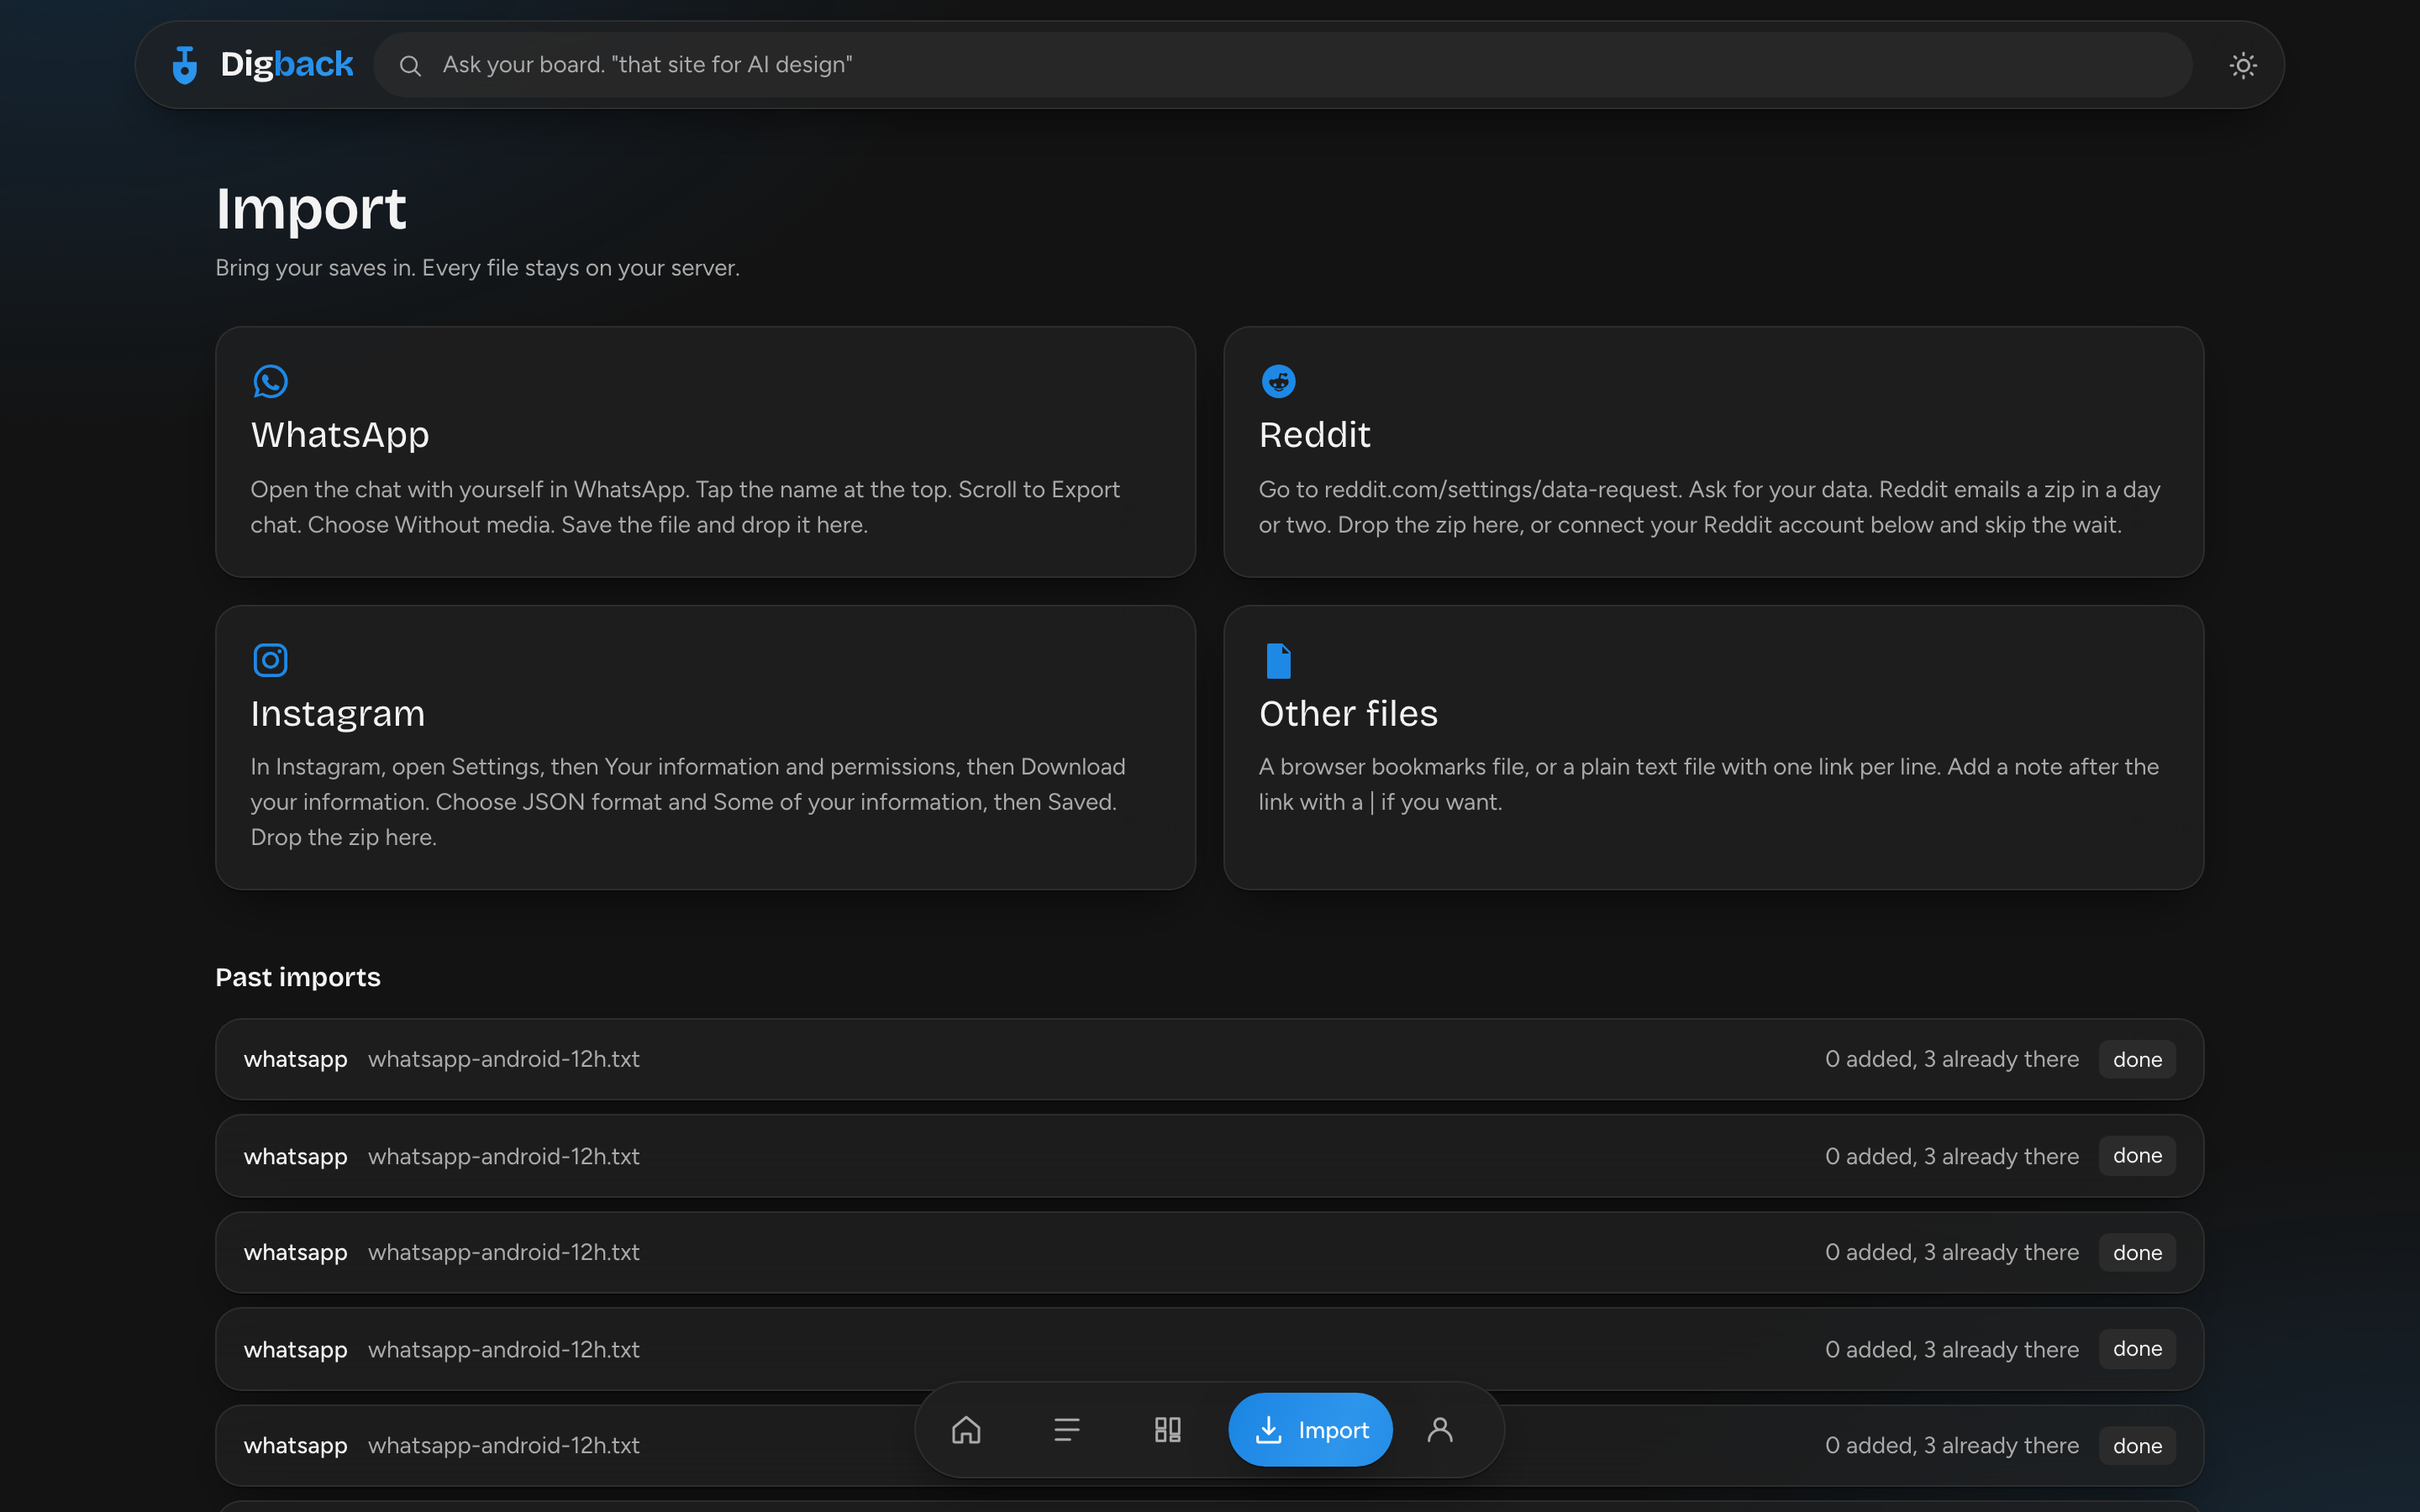Select the Import tab in bottom nav
The width and height of the screenshot is (2420, 1512).
1310,1430
